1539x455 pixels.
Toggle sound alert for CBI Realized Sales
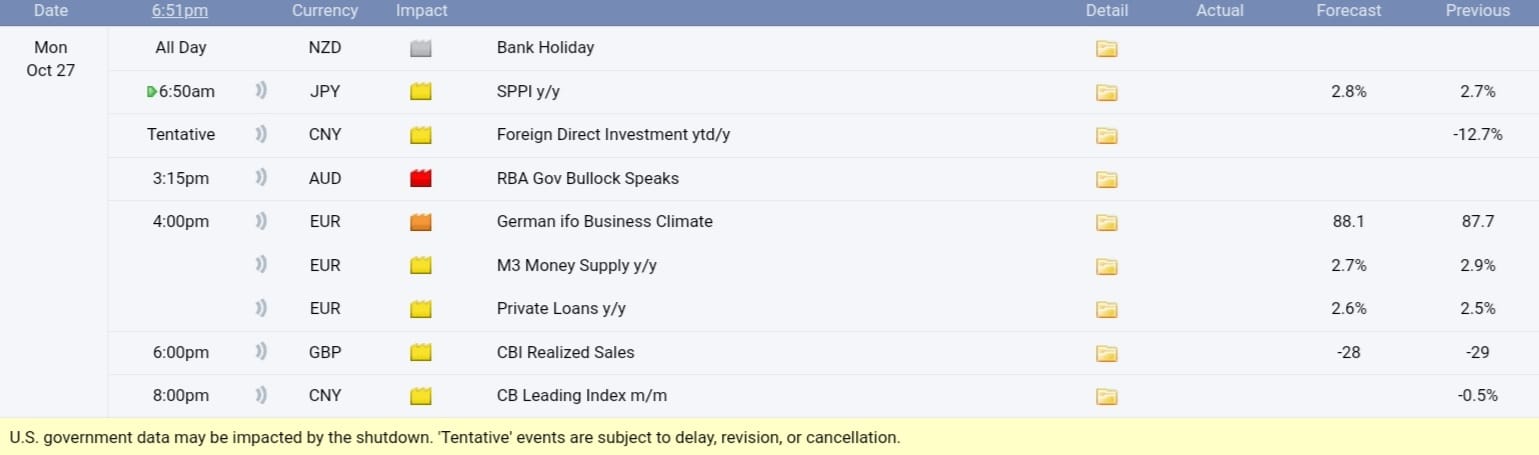click(261, 352)
